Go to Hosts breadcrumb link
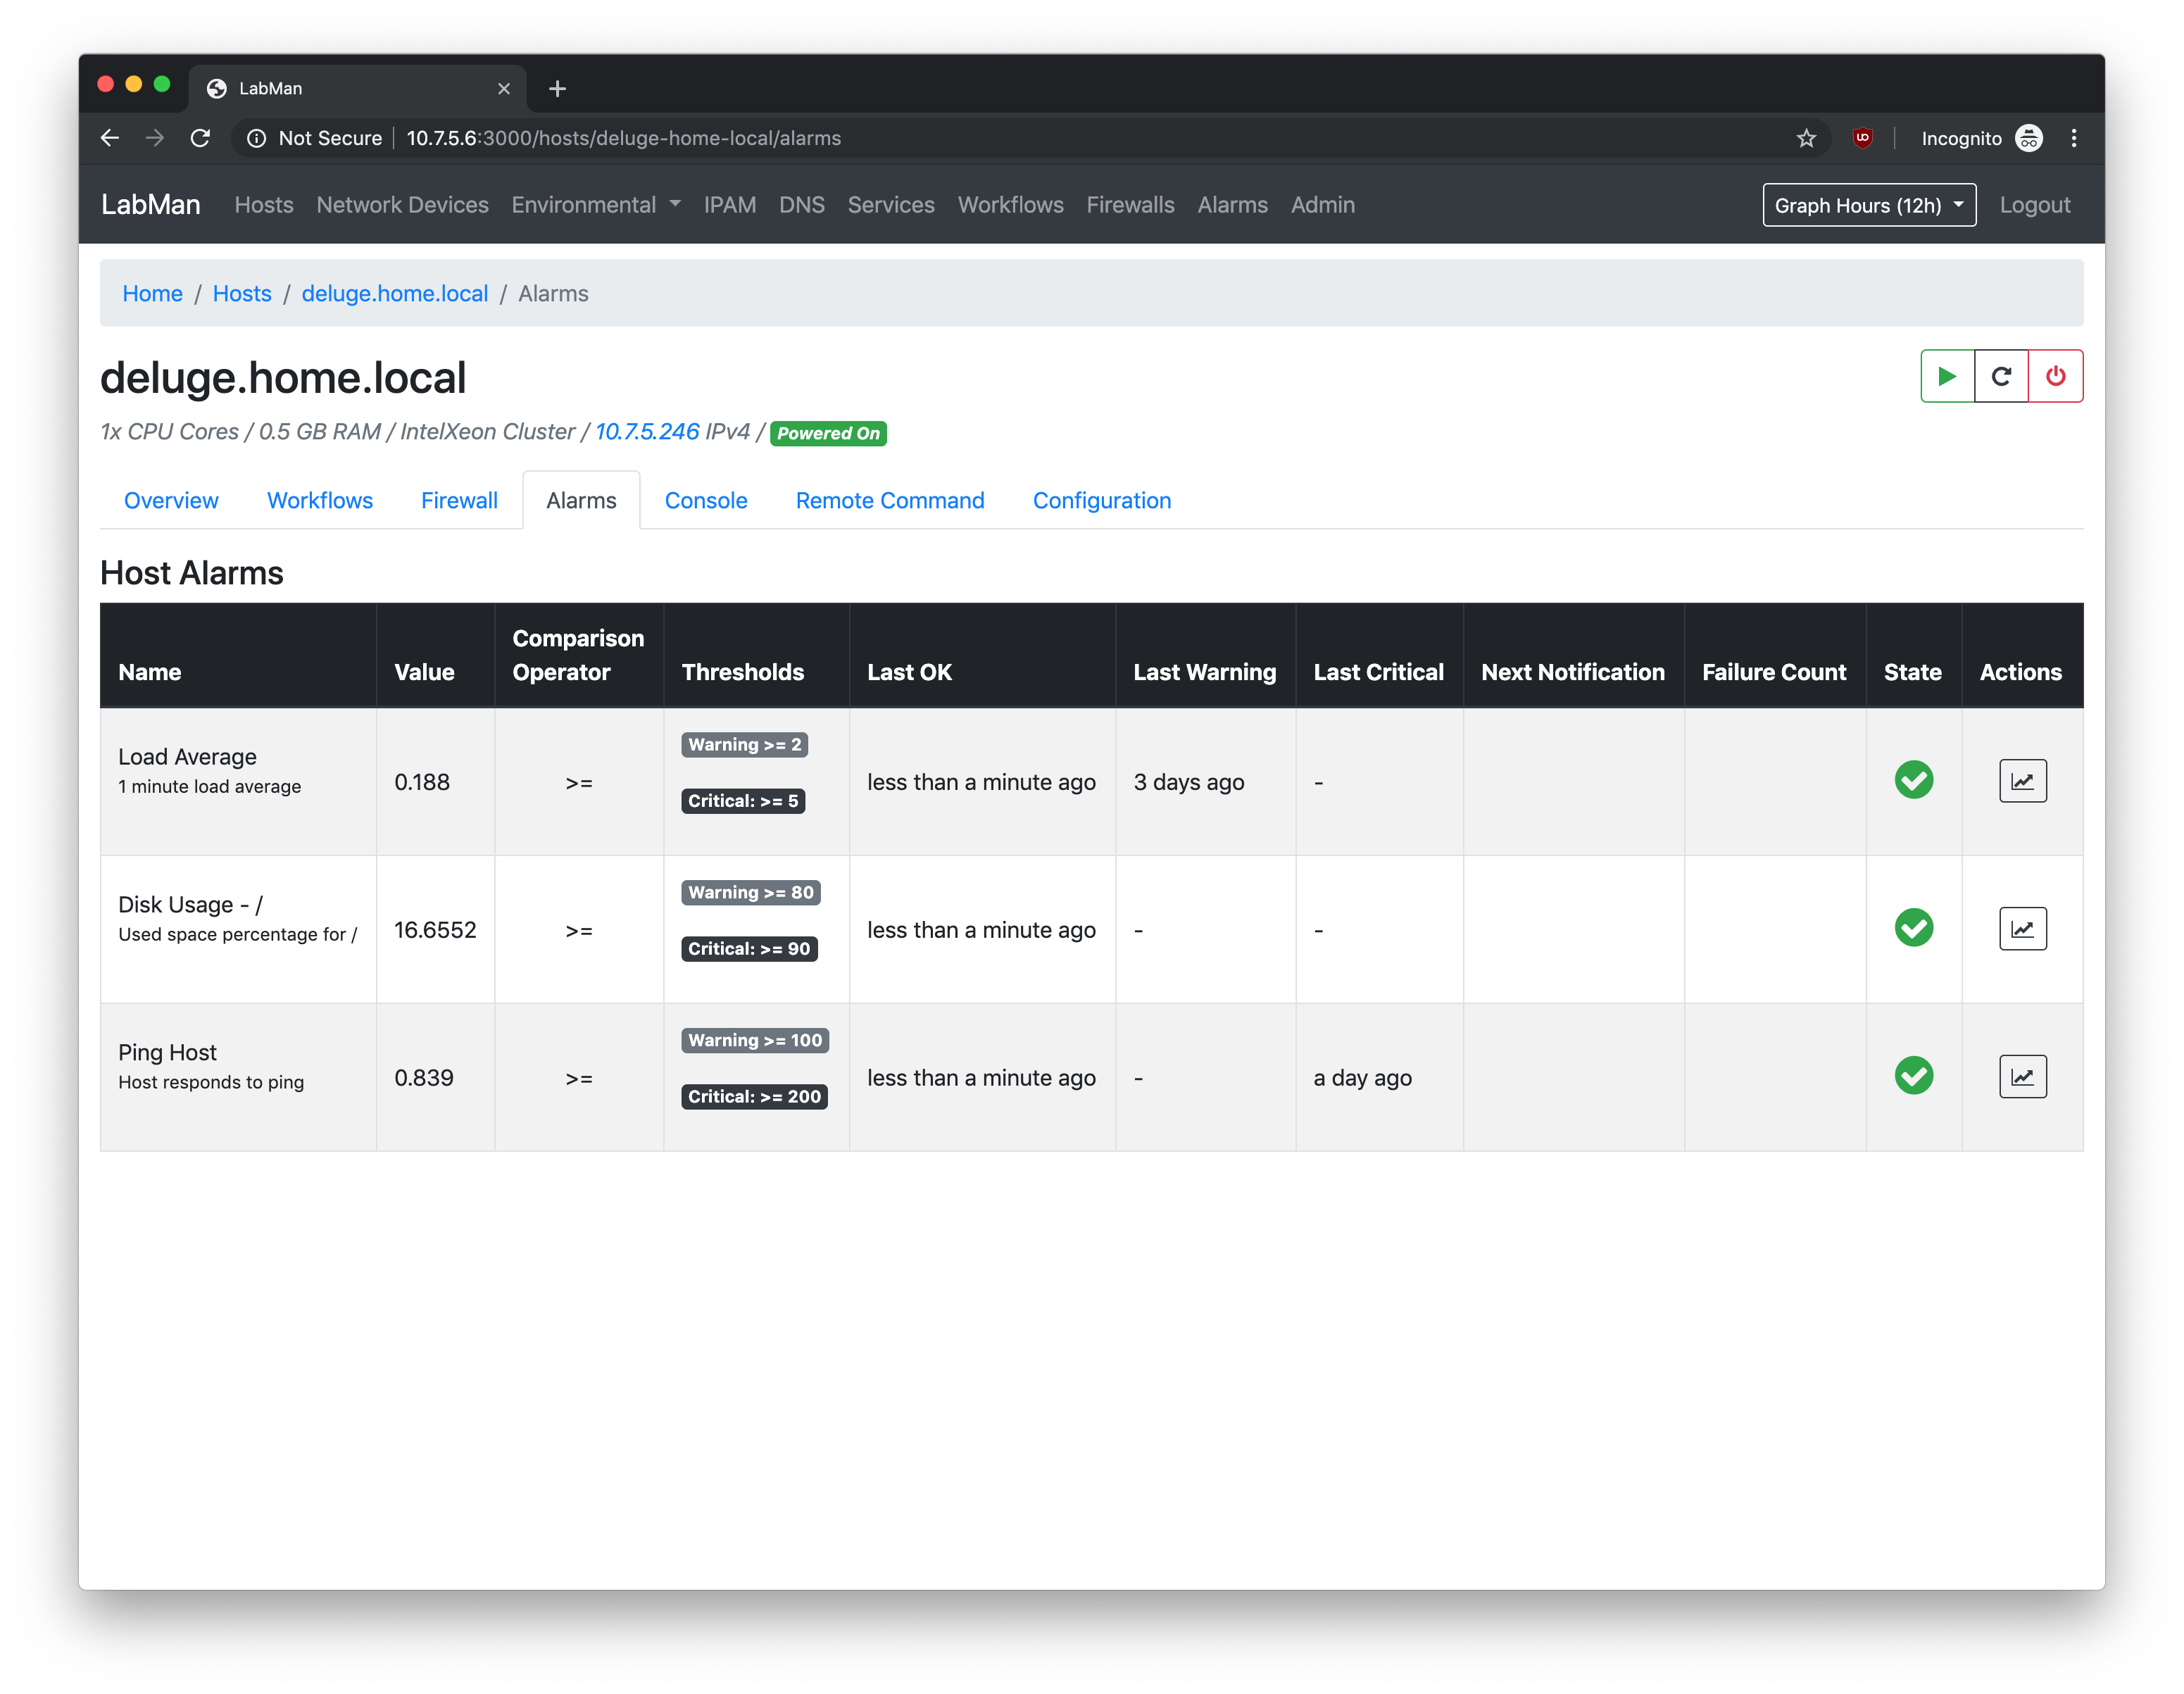 point(242,294)
